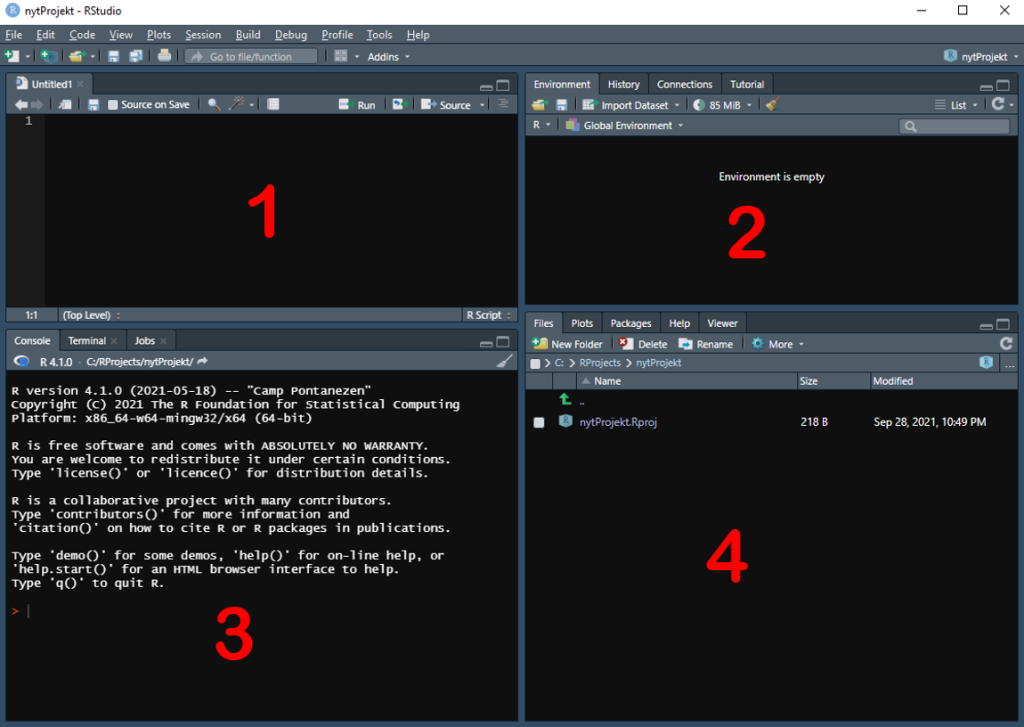Open the nytProjekt.Rproj file link
1024x727 pixels.
click(618, 422)
